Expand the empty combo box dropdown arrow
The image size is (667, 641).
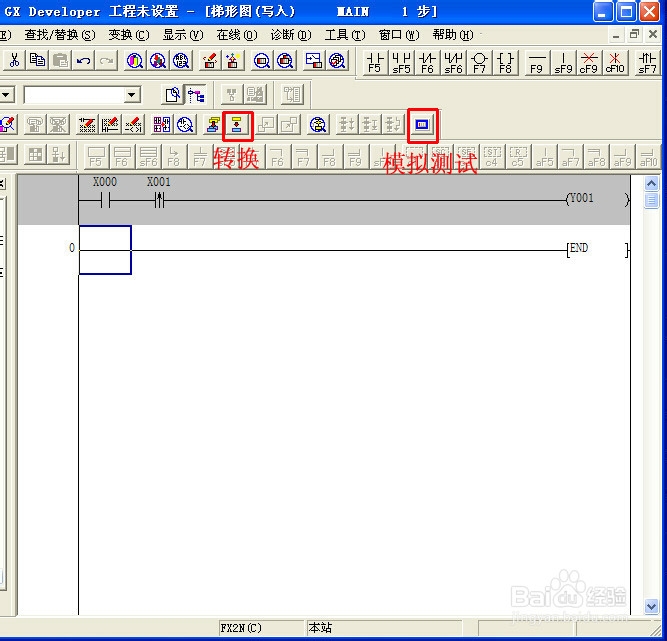[132, 94]
